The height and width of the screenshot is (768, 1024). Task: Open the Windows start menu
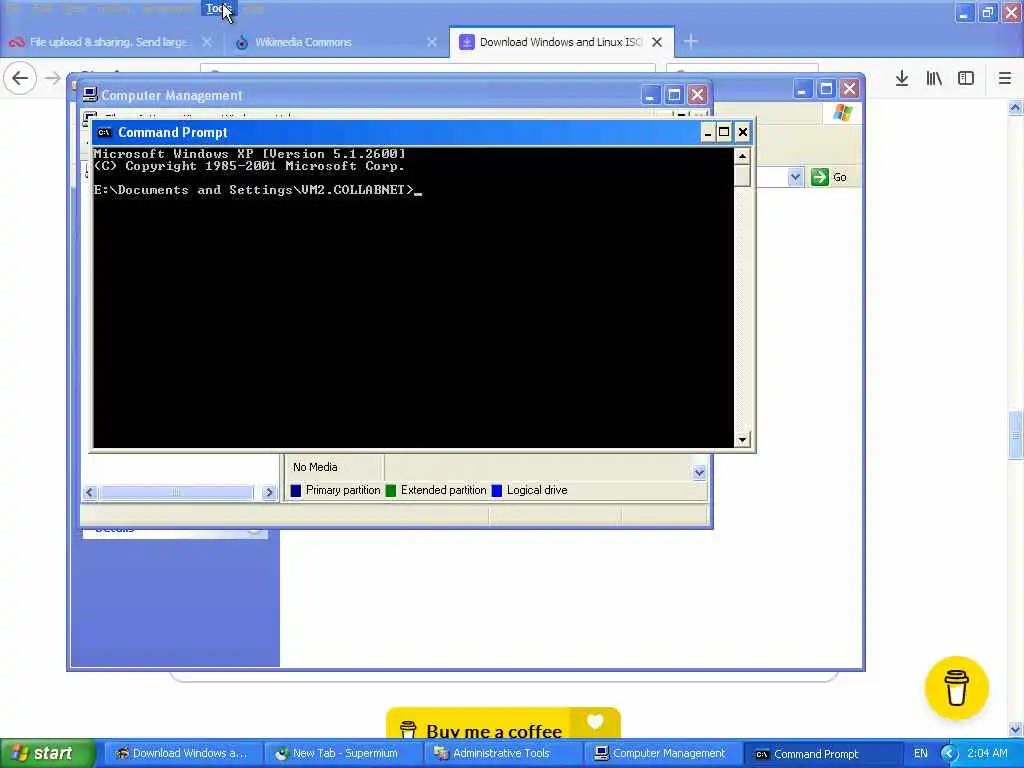(47, 754)
